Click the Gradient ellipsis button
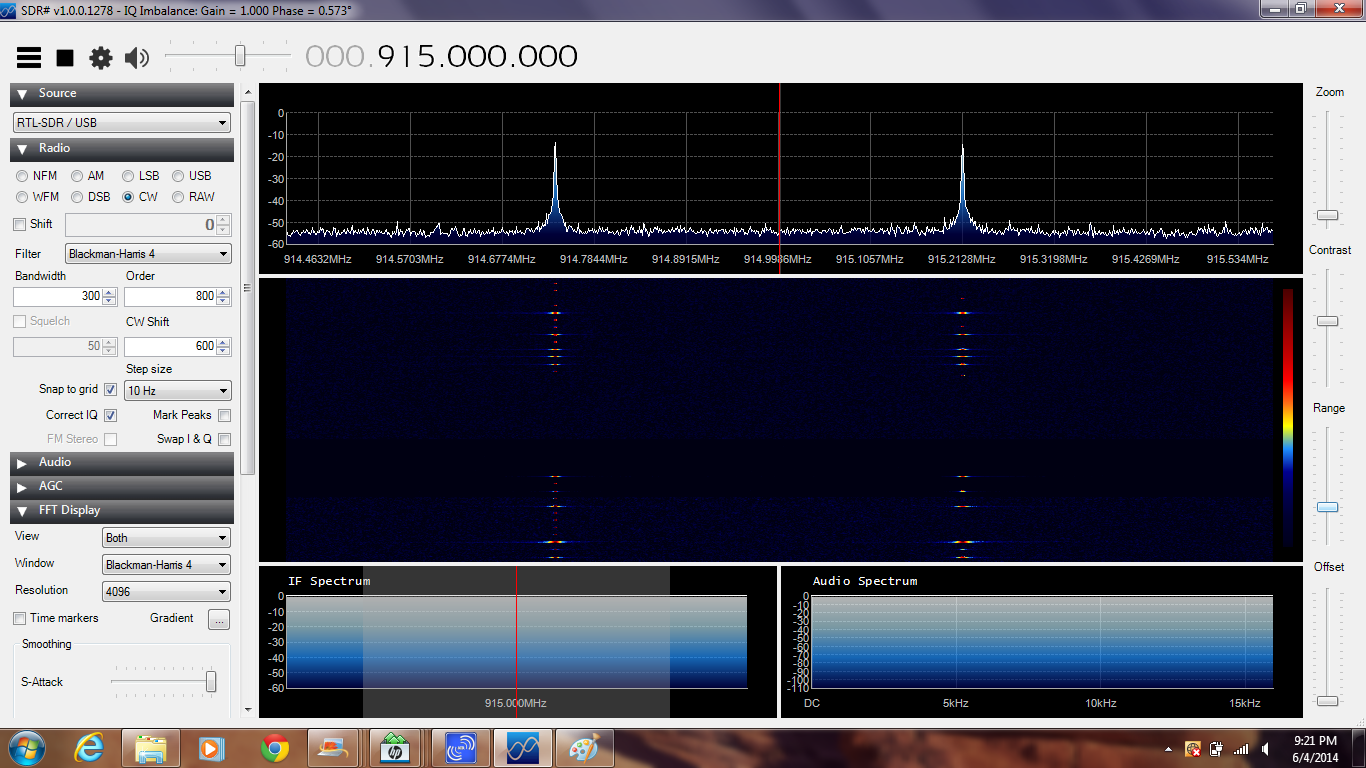This screenshot has width=1366, height=768. click(219, 619)
